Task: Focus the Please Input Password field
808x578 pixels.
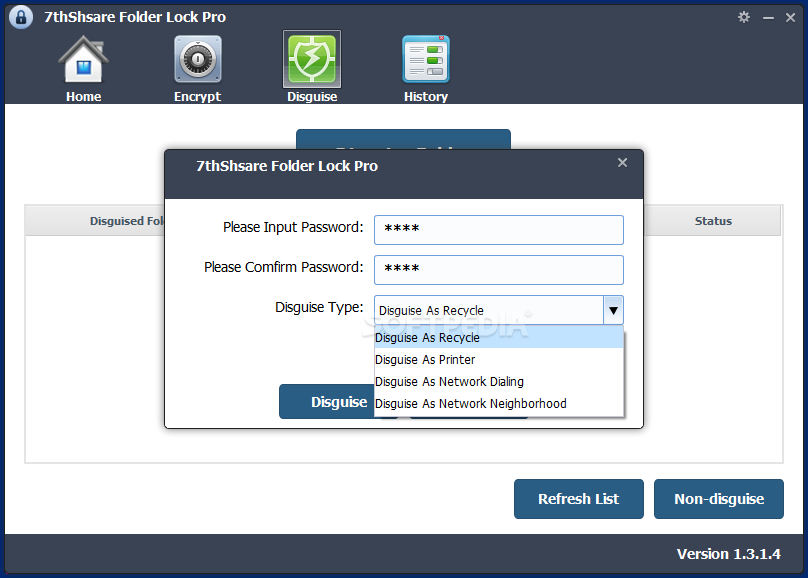Action: tap(499, 230)
